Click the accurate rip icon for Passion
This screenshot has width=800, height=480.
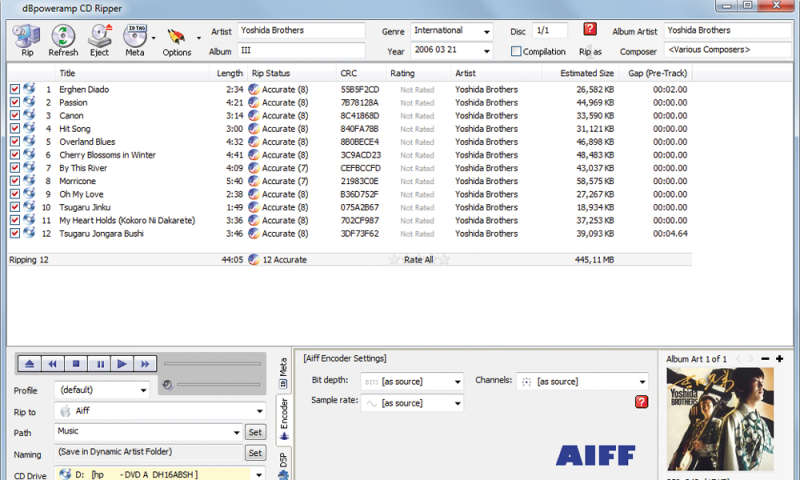pyautogui.click(x=254, y=103)
